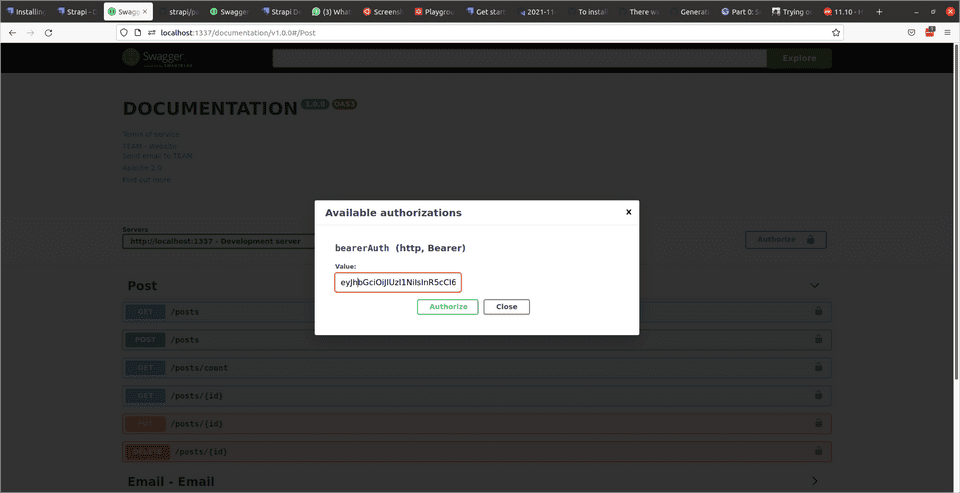The width and height of the screenshot is (960, 493).
Task: Bookmark this page with the star icon
Action: (835, 32)
